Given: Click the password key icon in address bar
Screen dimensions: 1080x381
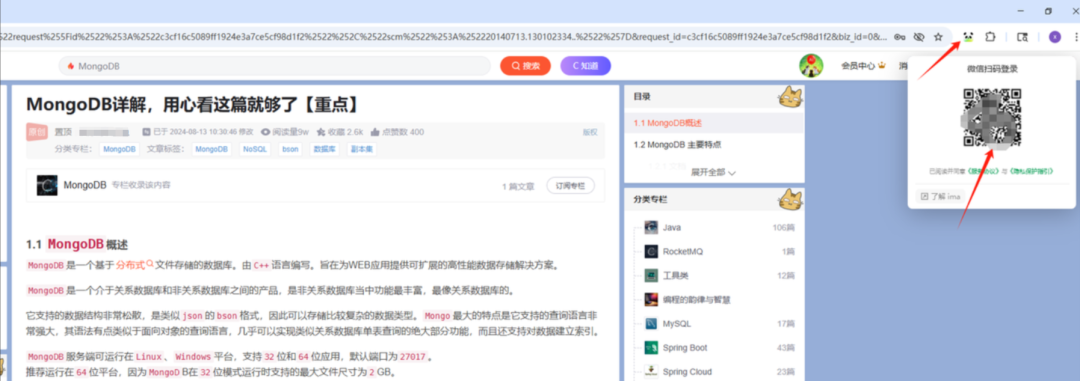Looking at the screenshot, I should pos(900,37).
